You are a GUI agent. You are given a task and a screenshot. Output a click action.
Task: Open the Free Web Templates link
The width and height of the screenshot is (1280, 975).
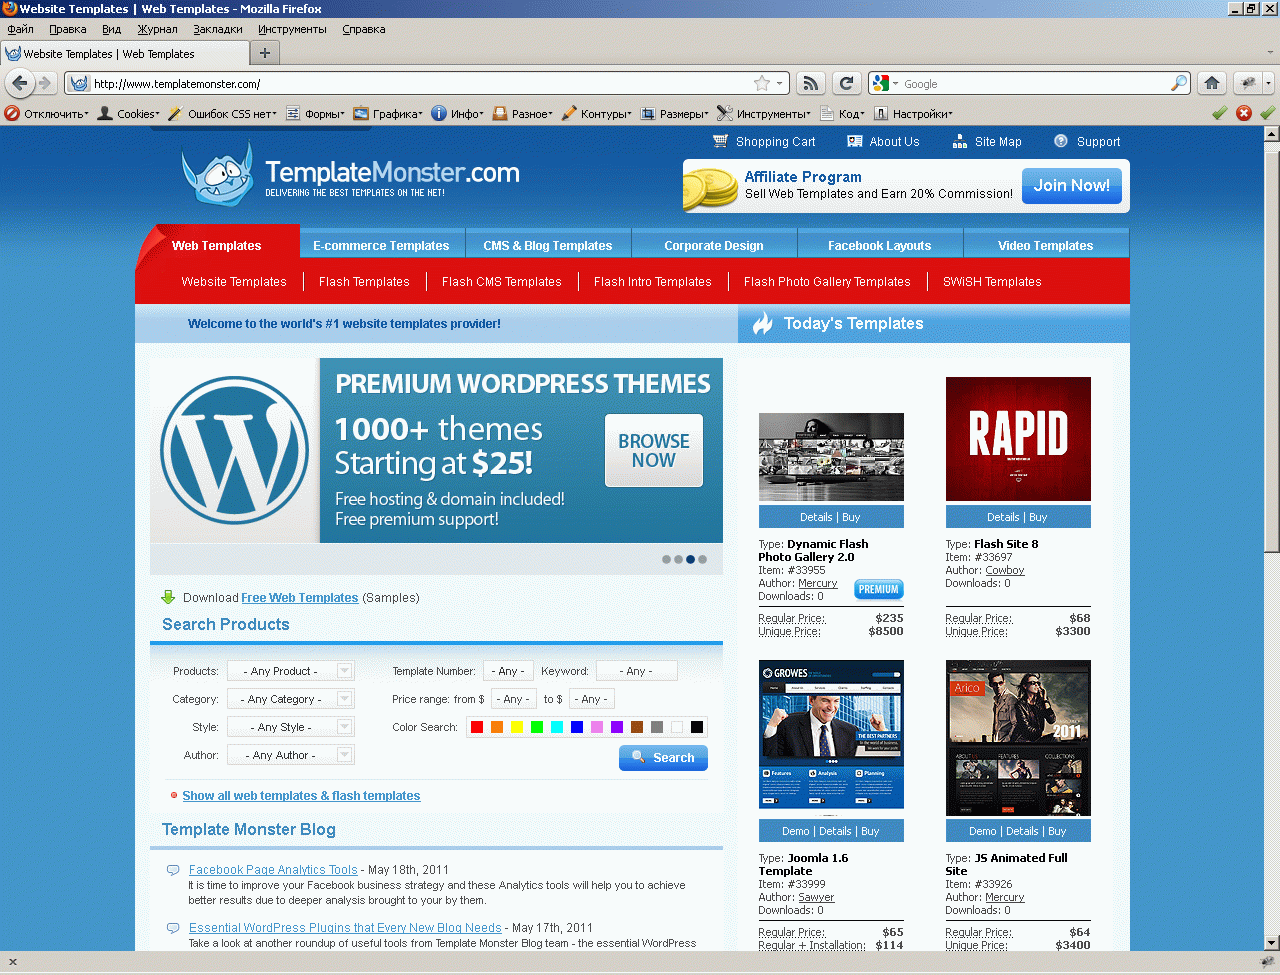point(300,598)
